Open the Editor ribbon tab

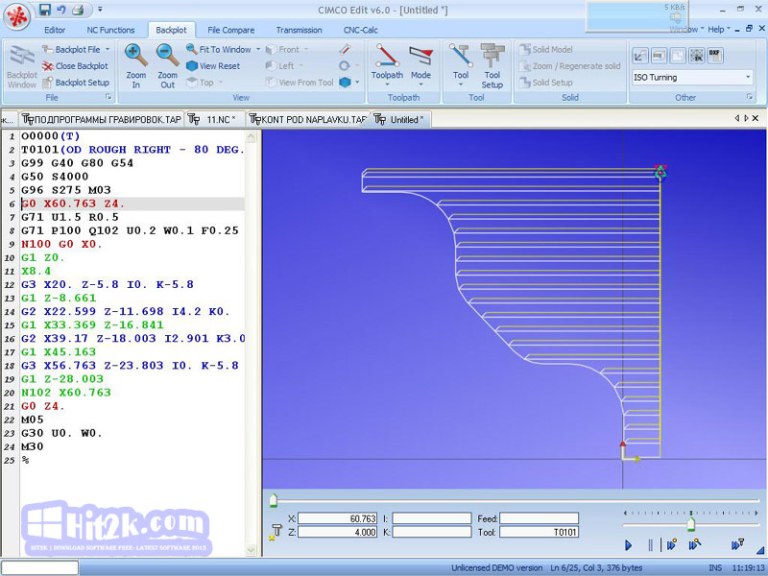click(54, 30)
